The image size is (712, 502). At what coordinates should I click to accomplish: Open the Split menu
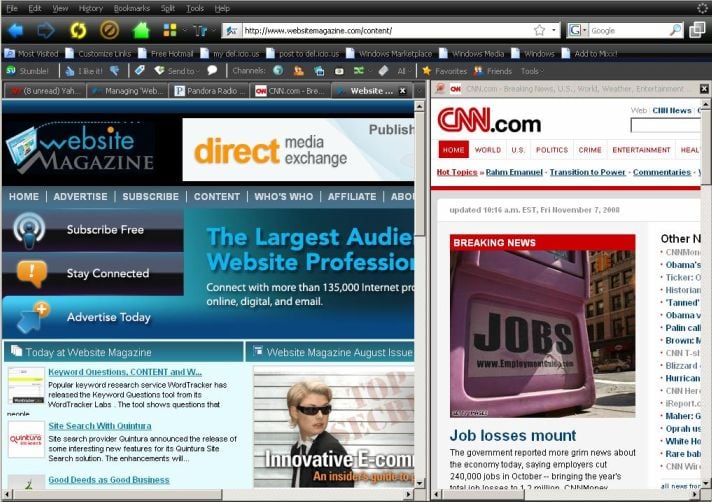point(167,8)
